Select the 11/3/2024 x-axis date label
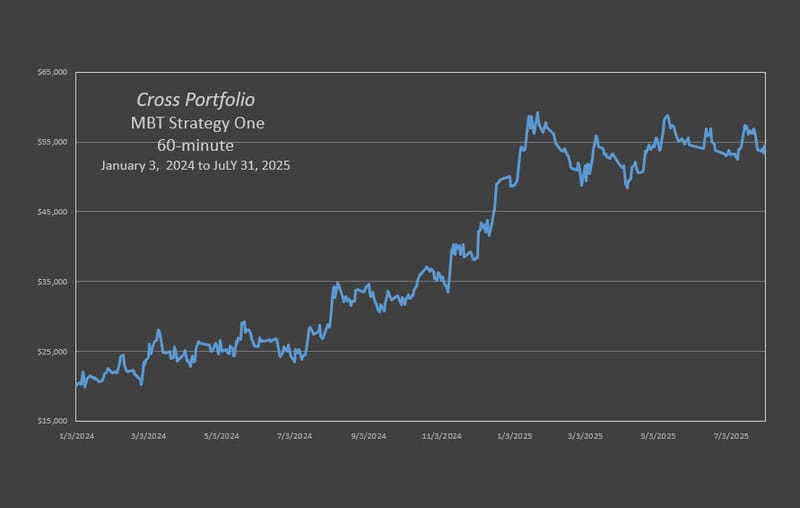 point(442,436)
